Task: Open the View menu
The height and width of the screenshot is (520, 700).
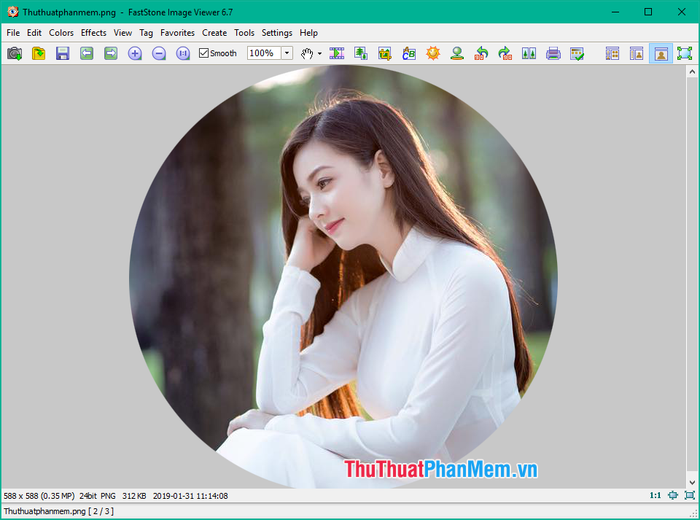Action: (123, 33)
